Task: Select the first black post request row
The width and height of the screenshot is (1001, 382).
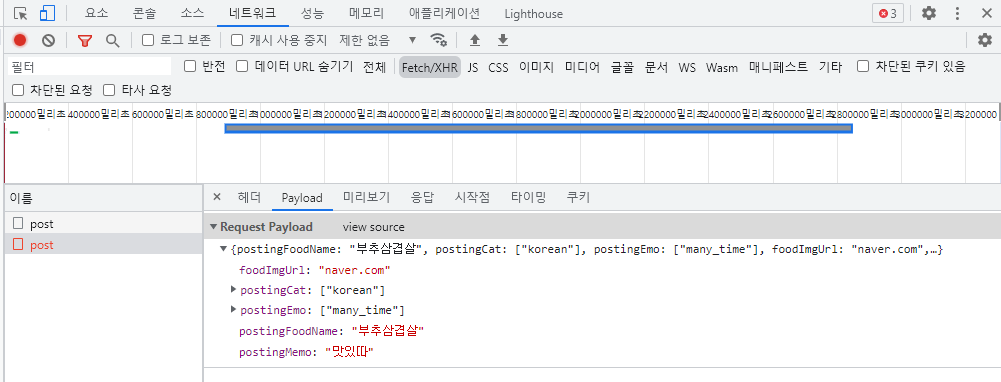Action: click(104, 224)
